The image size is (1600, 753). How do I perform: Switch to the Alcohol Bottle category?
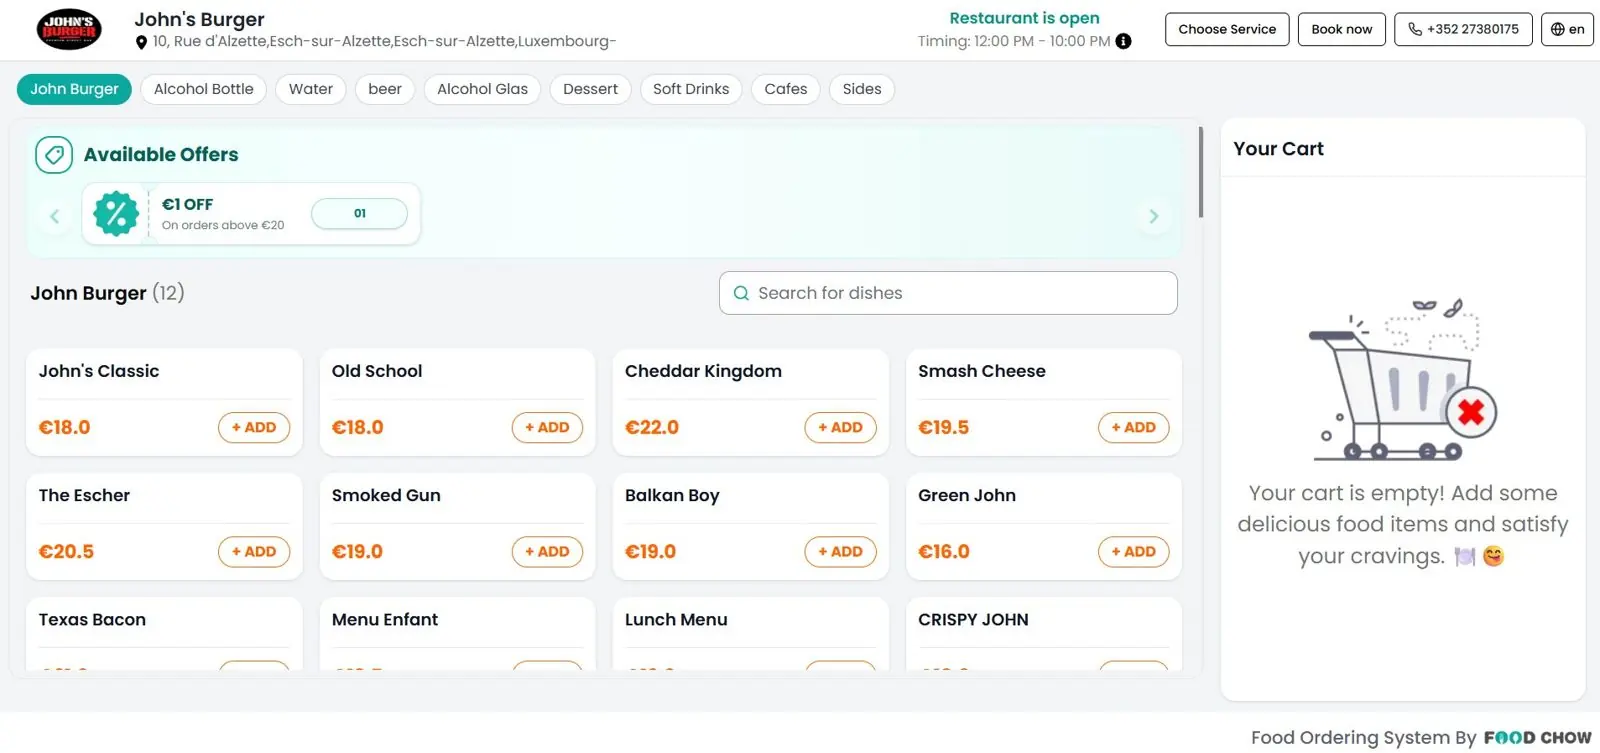tap(204, 89)
